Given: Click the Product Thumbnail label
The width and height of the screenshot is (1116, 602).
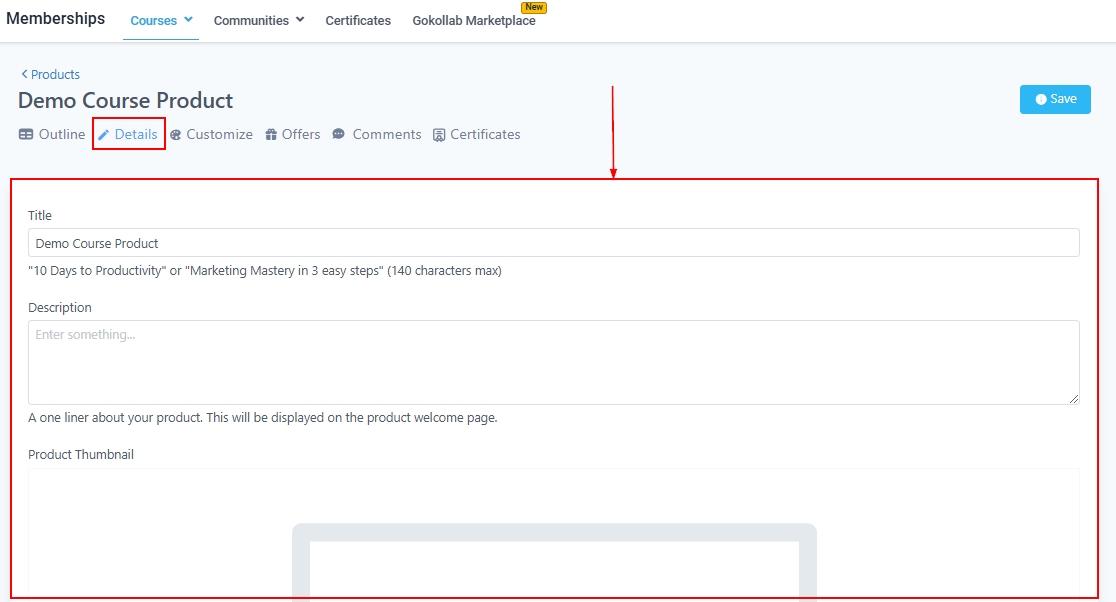Looking at the screenshot, I should [x=81, y=455].
